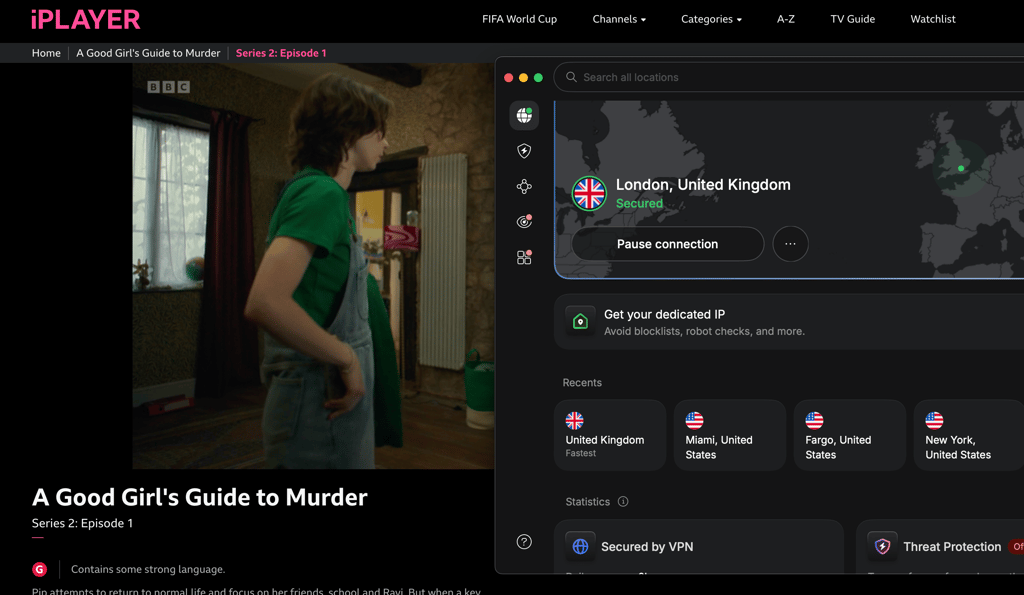
Task: Click the green Secured status text
Action: tap(639, 203)
